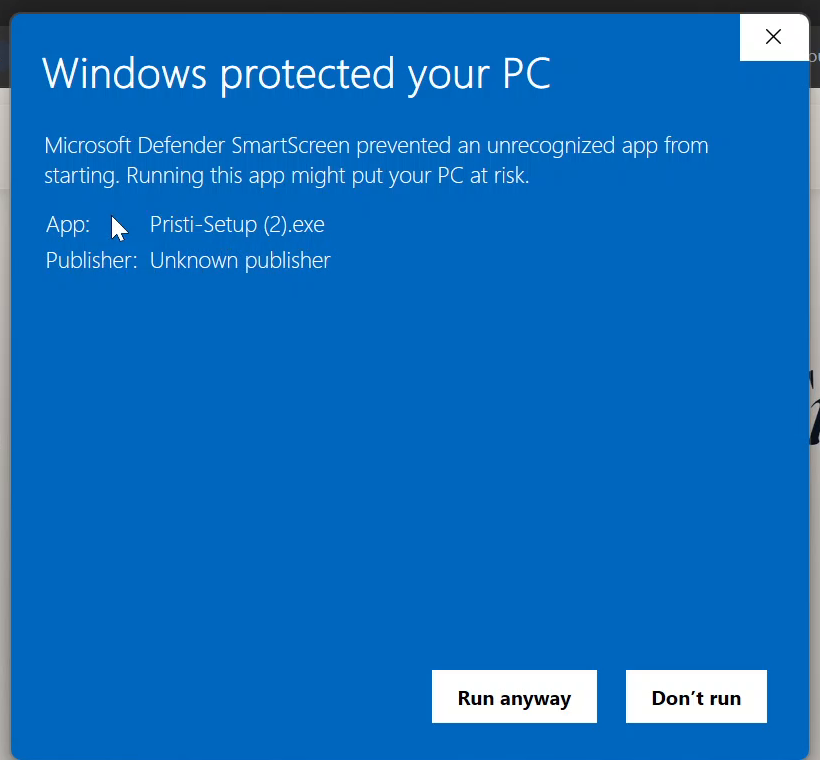Click the App: label
The height and width of the screenshot is (760, 820).
[68, 225]
